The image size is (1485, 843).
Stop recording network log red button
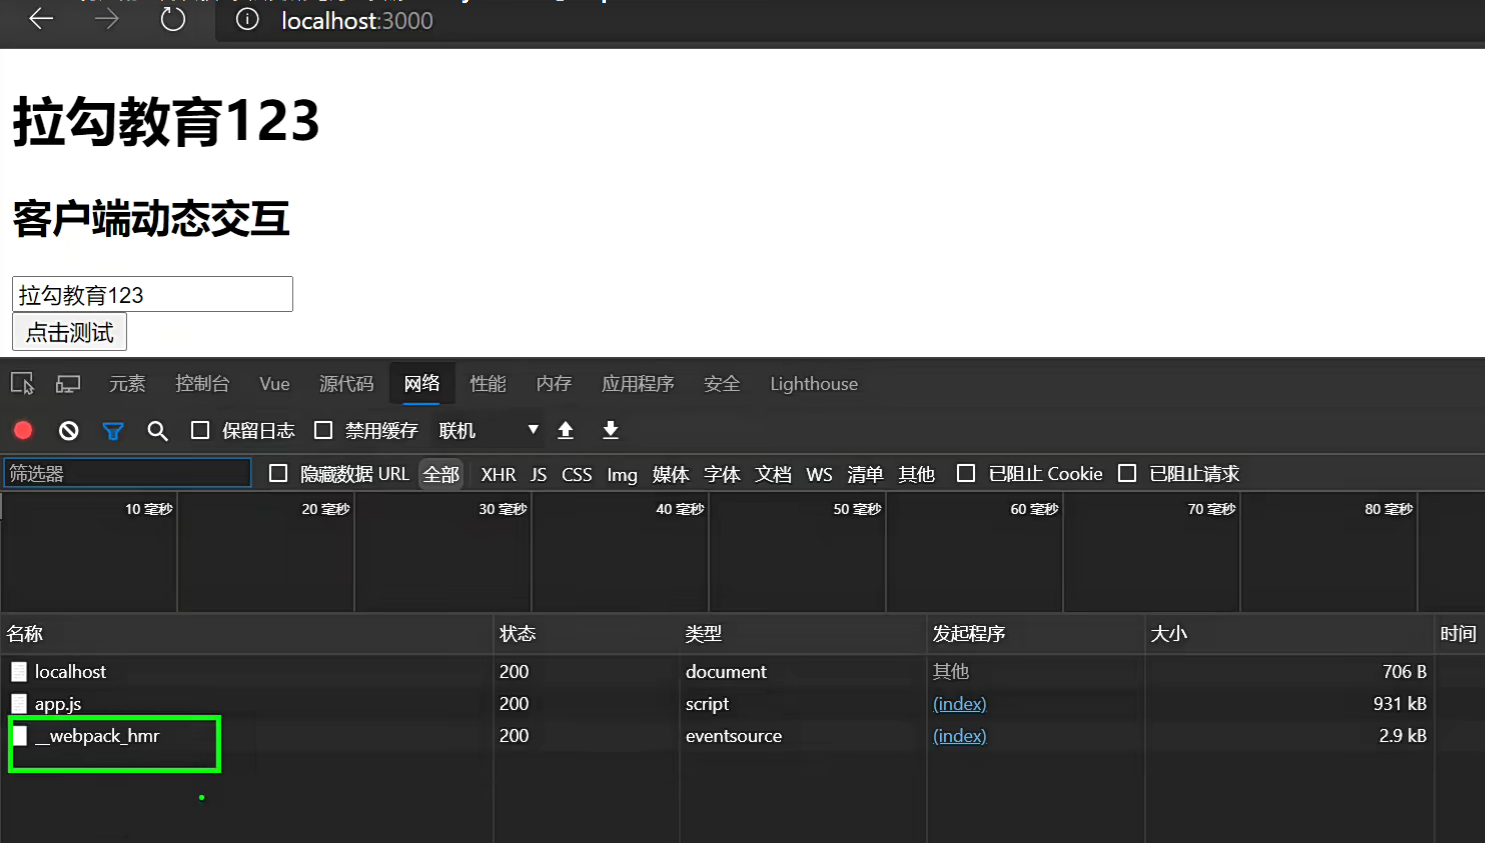(23, 430)
